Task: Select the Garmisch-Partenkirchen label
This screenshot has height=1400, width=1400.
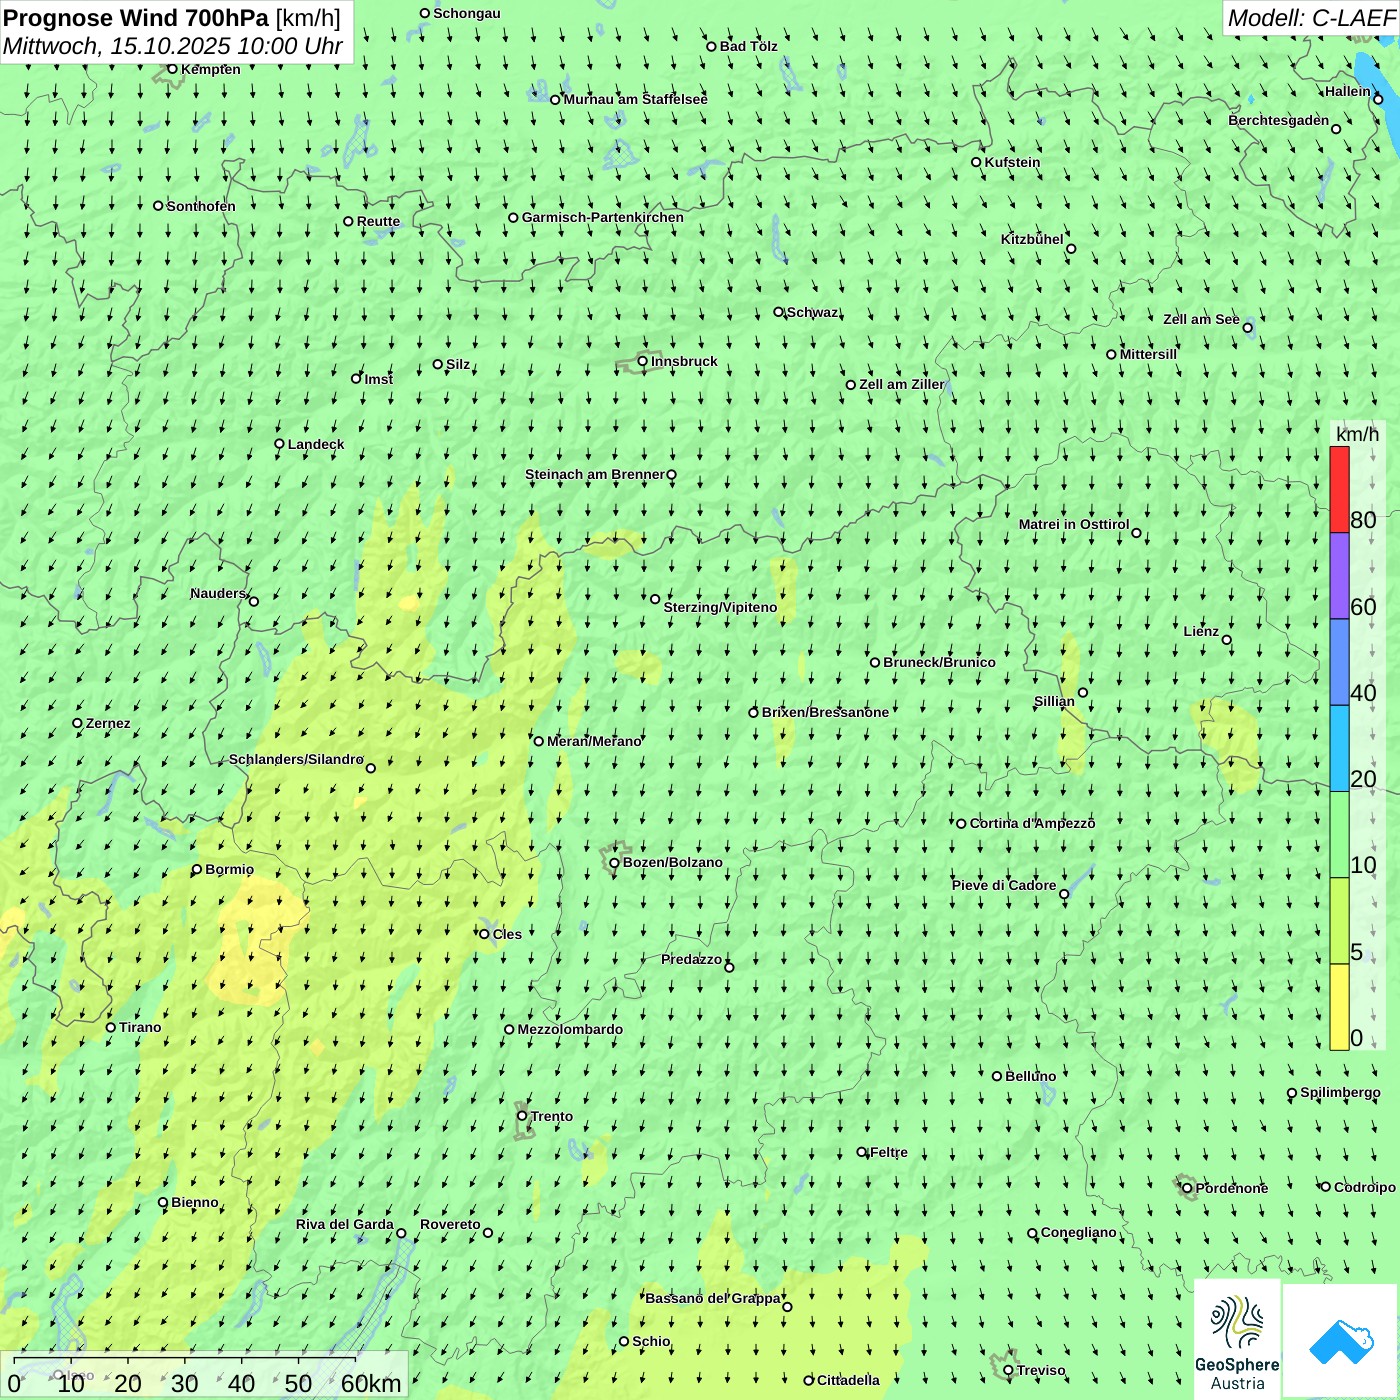Action: (603, 217)
